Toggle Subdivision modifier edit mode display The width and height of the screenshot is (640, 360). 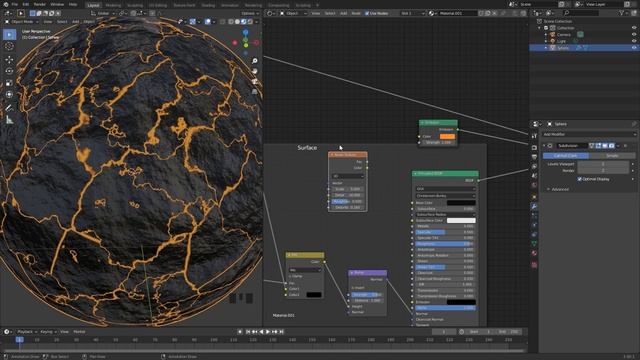(598, 146)
